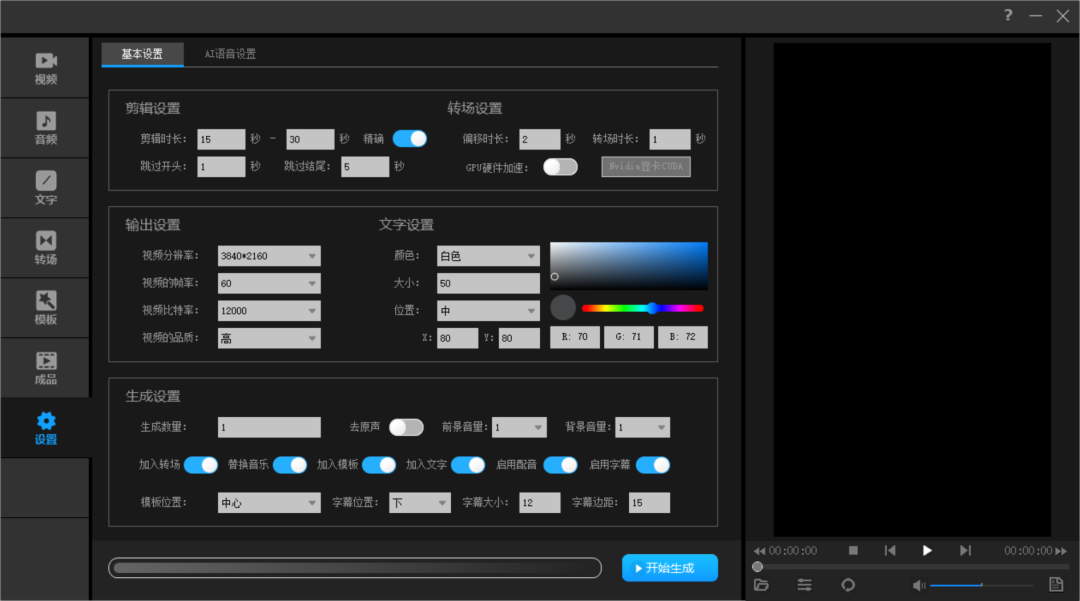Click the hue rainbow slider
This screenshot has height=601, width=1080.
[643, 308]
